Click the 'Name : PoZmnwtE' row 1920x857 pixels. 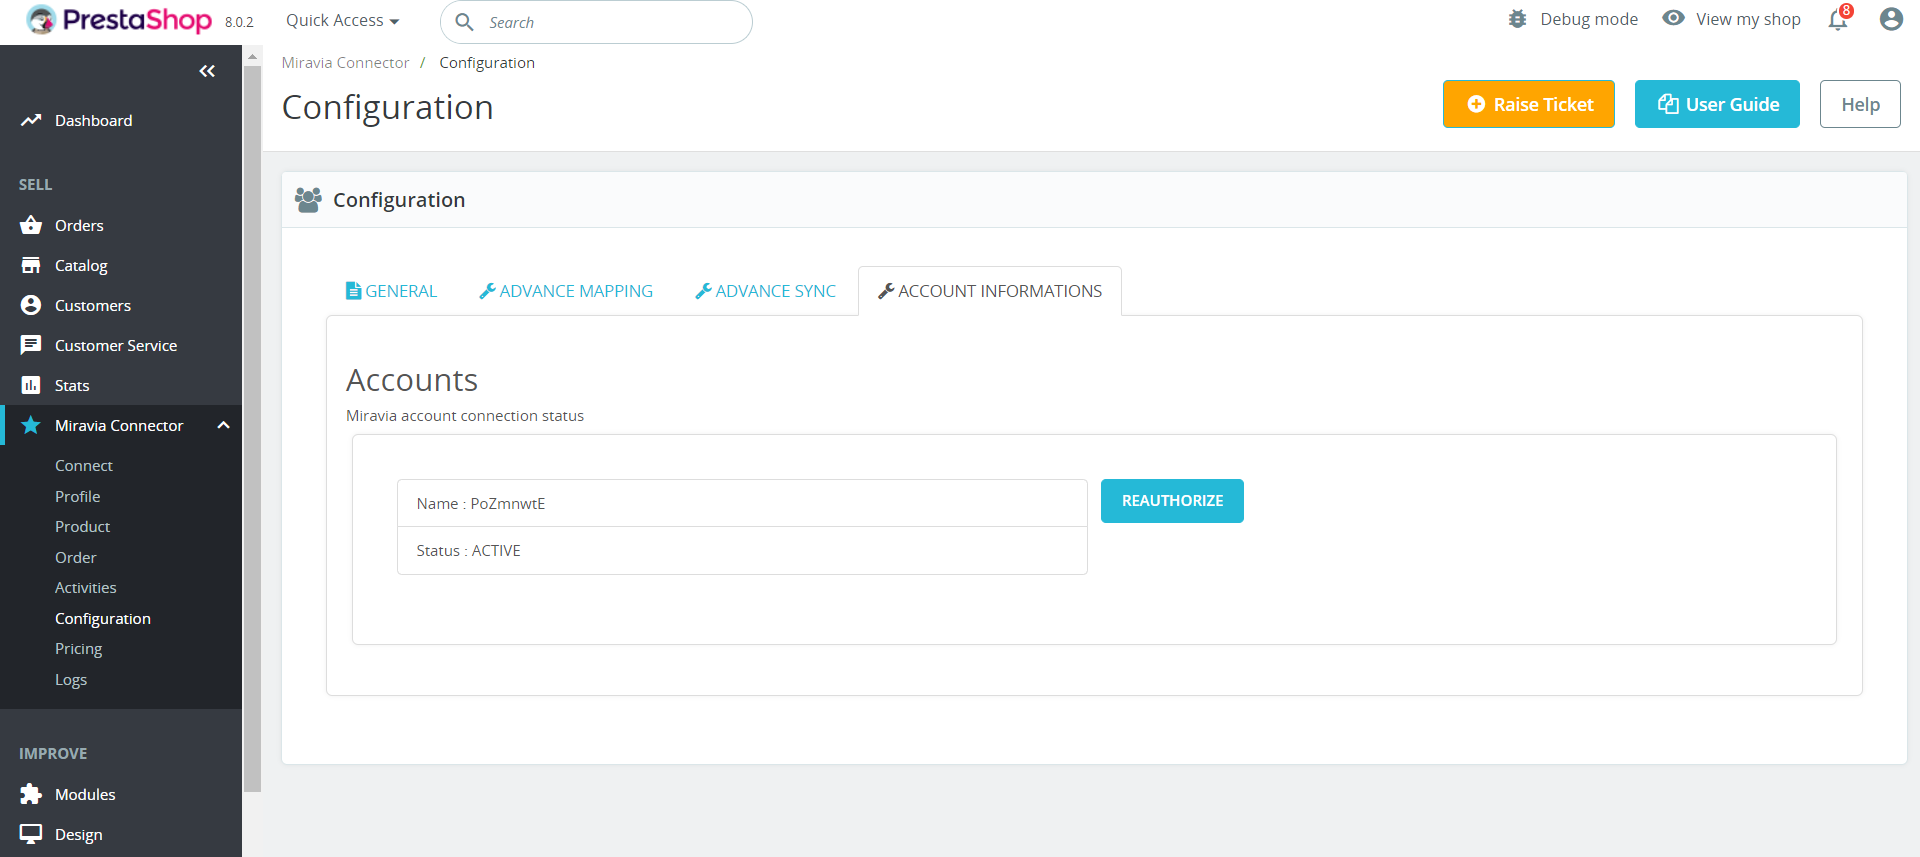point(742,503)
